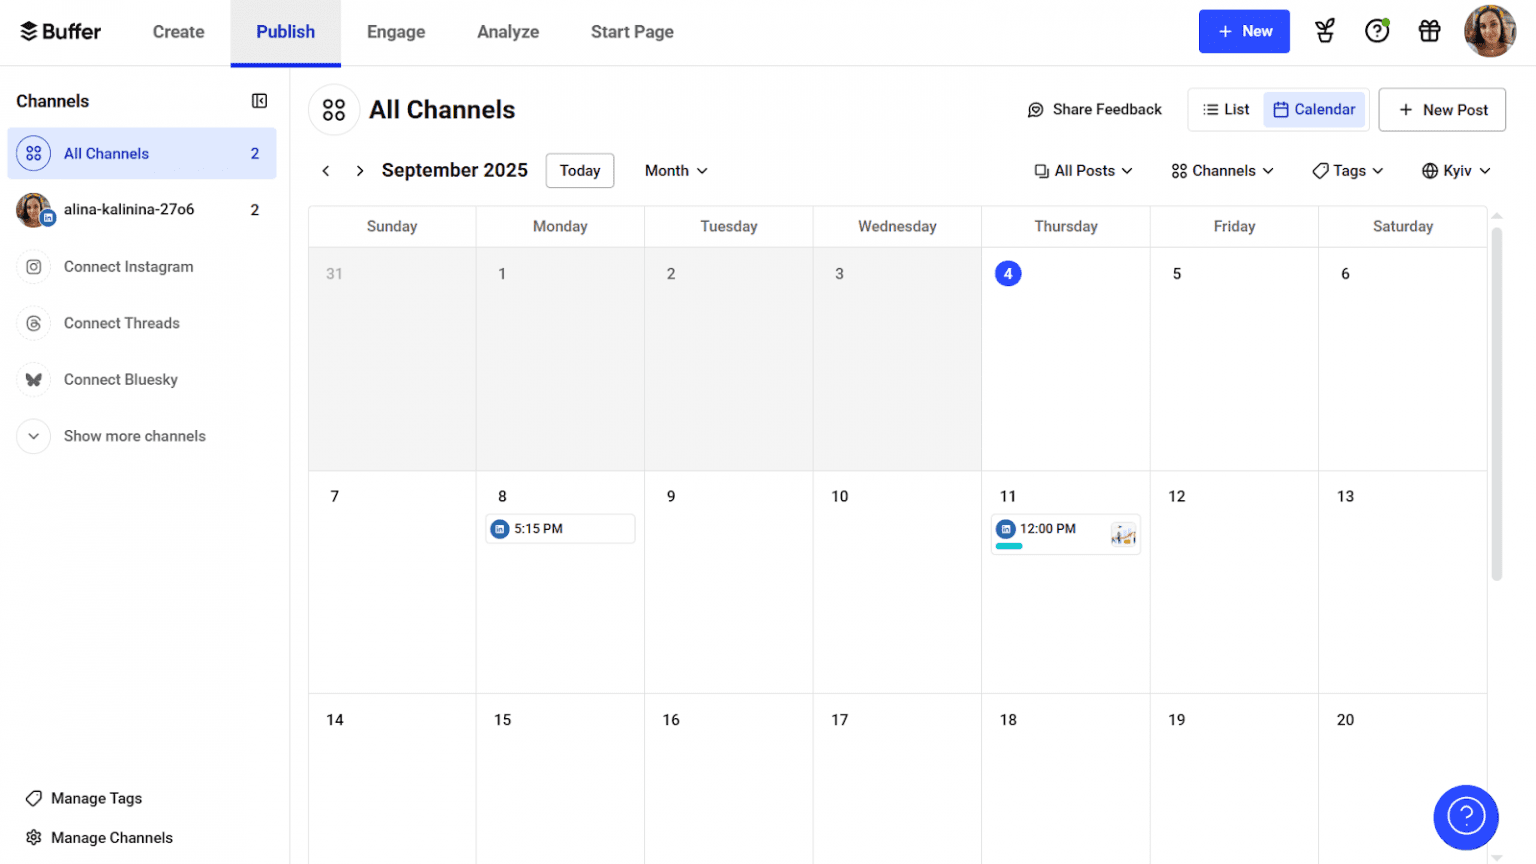Open the gift box icon
1536x864 pixels.
click(1429, 31)
